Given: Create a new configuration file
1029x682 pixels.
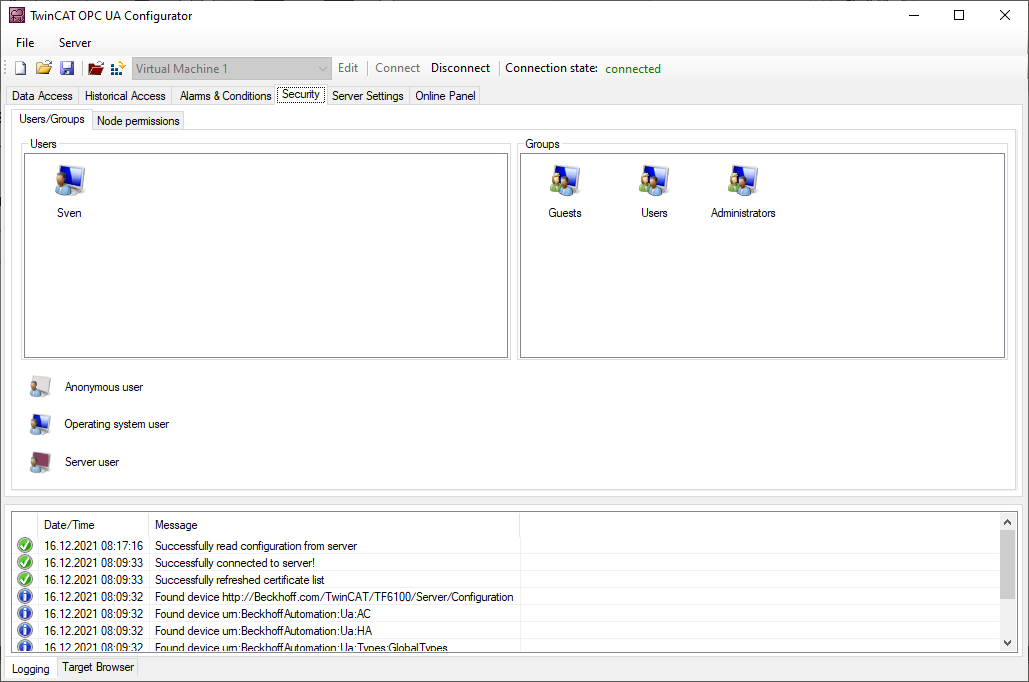Looking at the screenshot, I should tap(21, 68).
